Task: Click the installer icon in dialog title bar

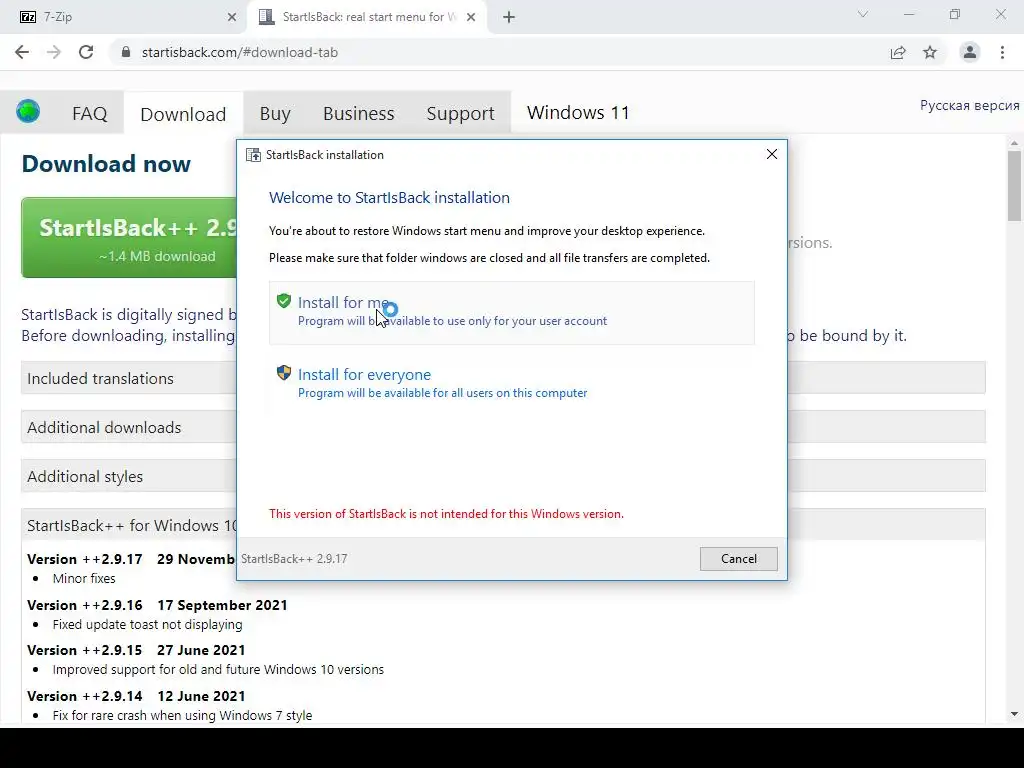Action: click(x=253, y=155)
